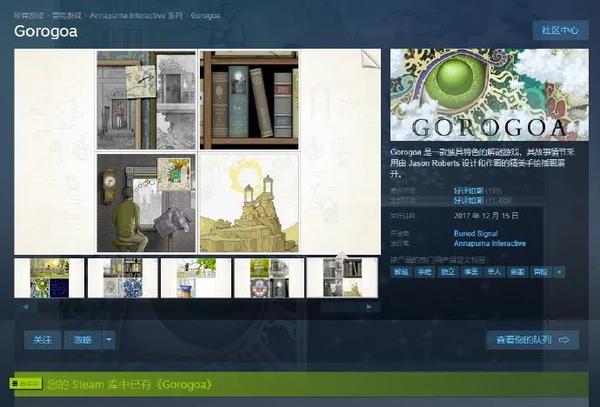Open the developer link Buried Signal
This screenshot has width=600, height=407.
(x=476, y=233)
